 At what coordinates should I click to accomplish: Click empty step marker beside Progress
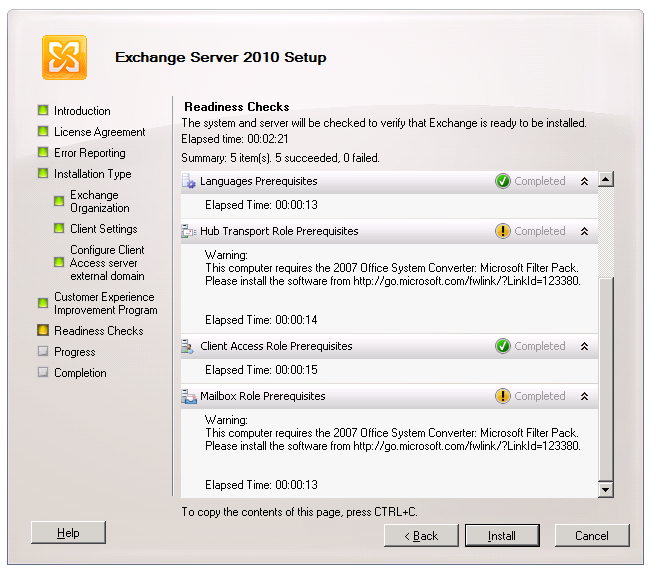pos(43,351)
